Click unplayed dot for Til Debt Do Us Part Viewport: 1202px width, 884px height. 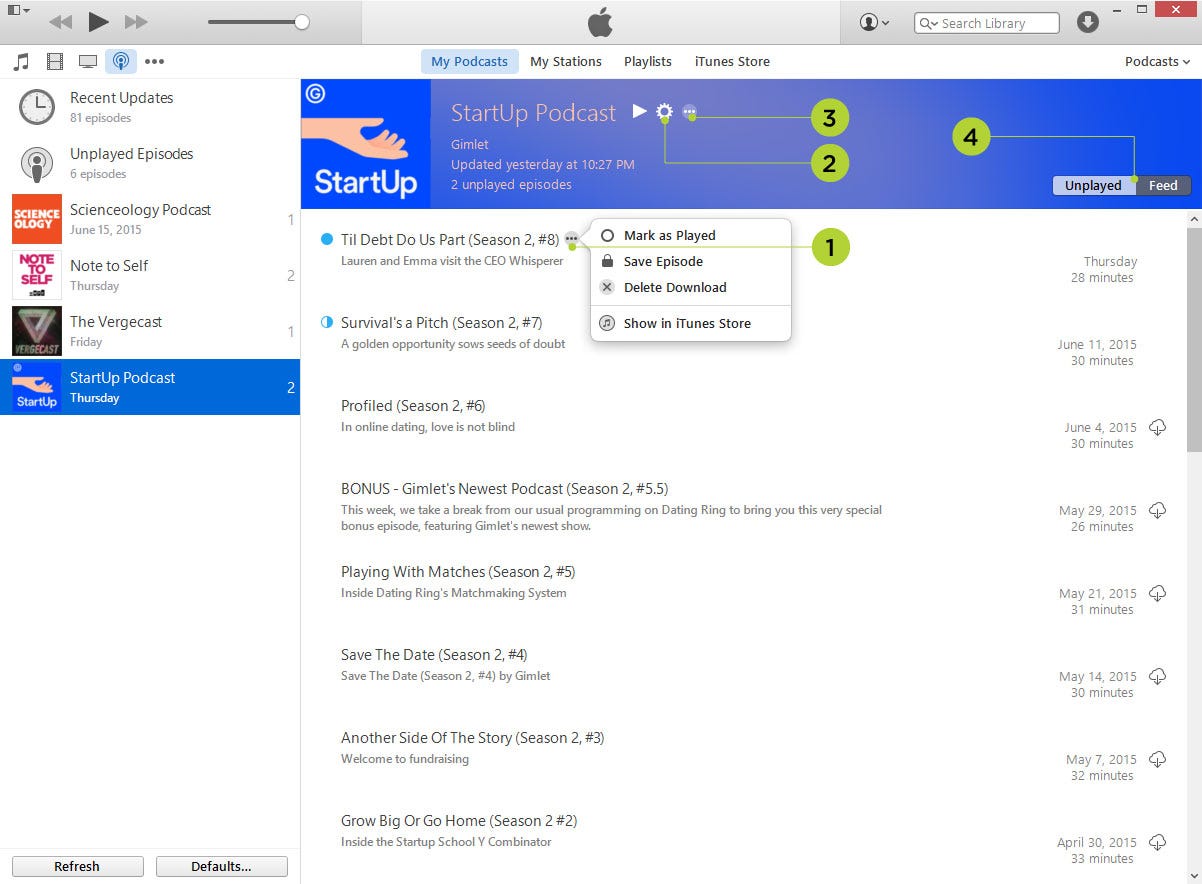[x=326, y=240]
